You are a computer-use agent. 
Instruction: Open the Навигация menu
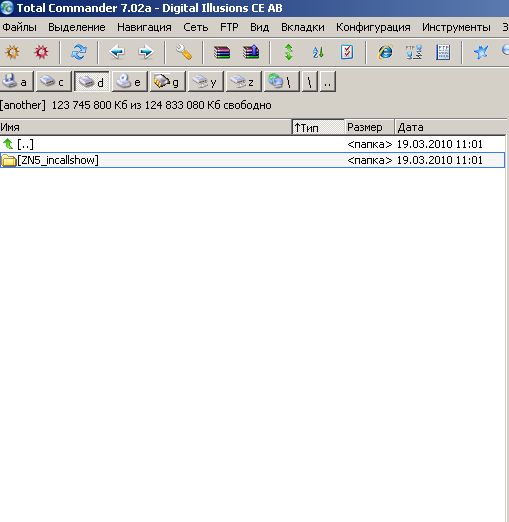coord(144,27)
